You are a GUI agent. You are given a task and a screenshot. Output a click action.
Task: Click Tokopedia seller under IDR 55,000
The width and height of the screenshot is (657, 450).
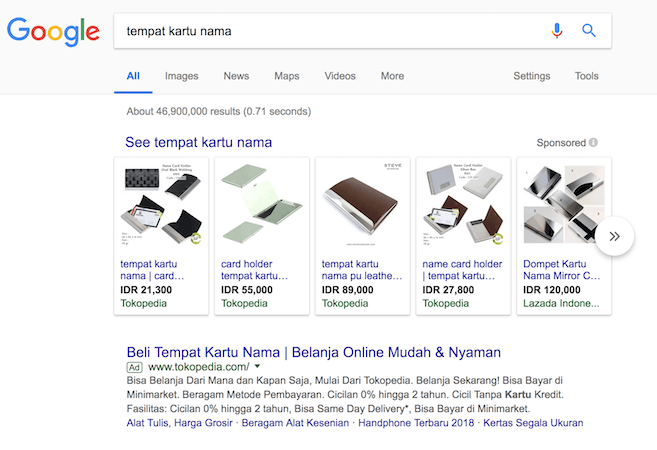coord(244,303)
